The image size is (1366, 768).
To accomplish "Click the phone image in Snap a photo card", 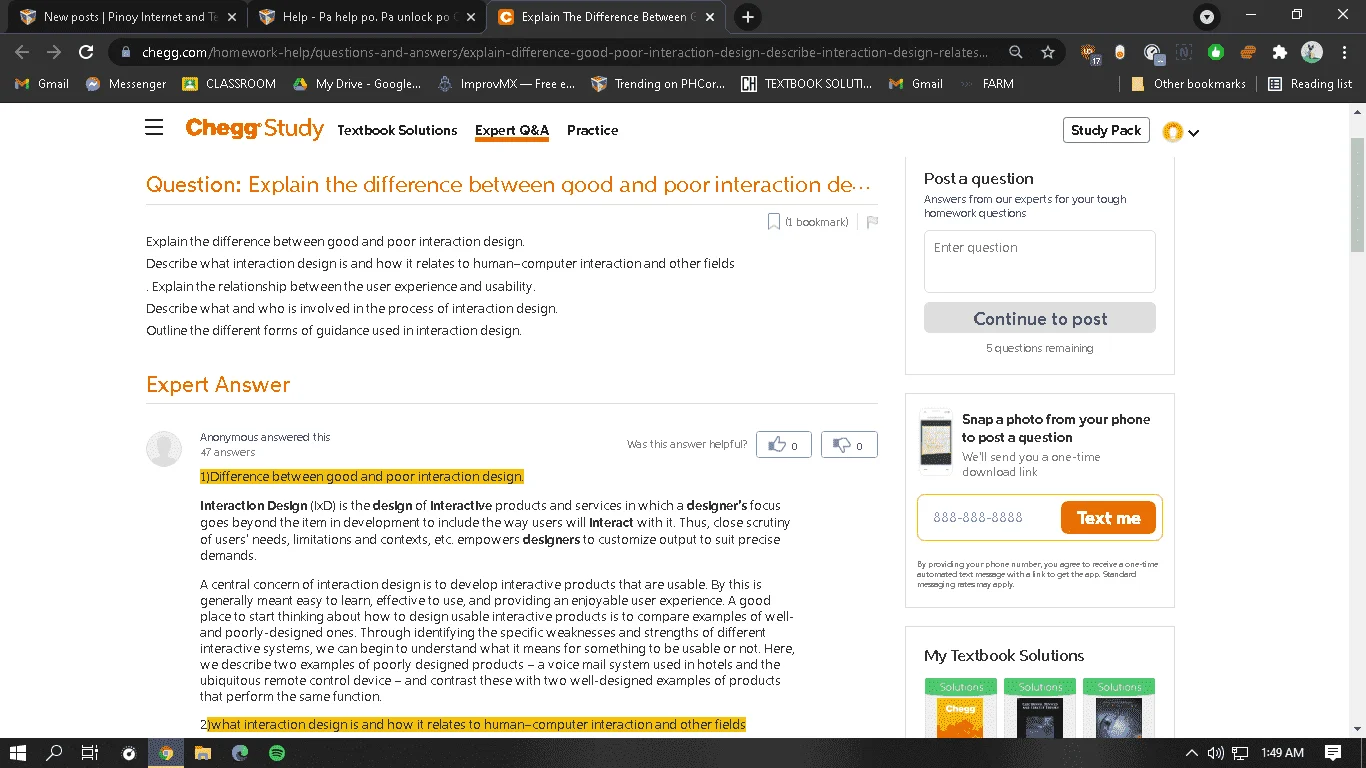I will coord(937,441).
